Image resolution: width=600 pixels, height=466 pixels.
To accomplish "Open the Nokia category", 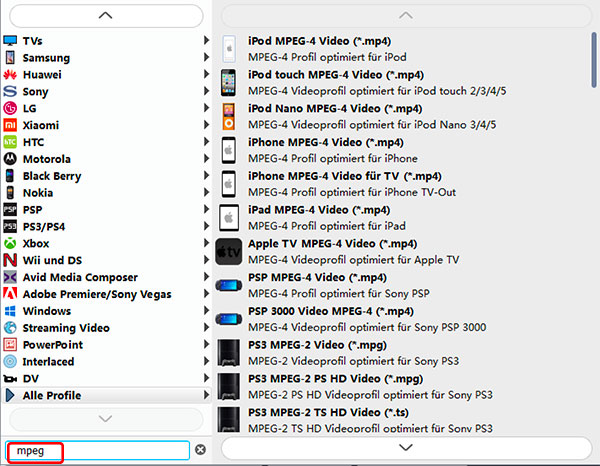I will point(106,192).
